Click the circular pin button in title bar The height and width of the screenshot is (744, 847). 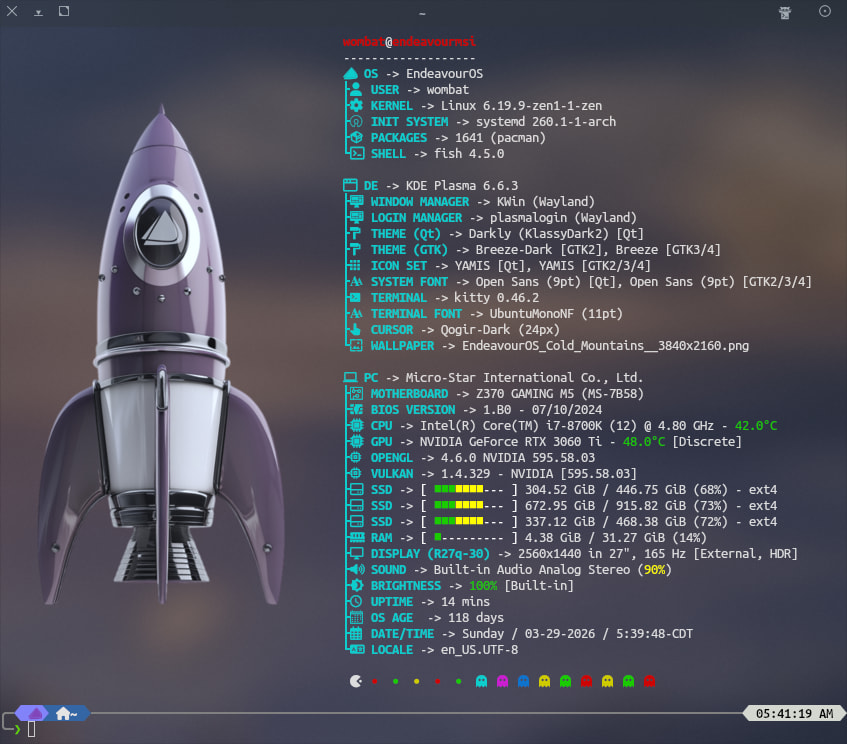click(x=825, y=12)
